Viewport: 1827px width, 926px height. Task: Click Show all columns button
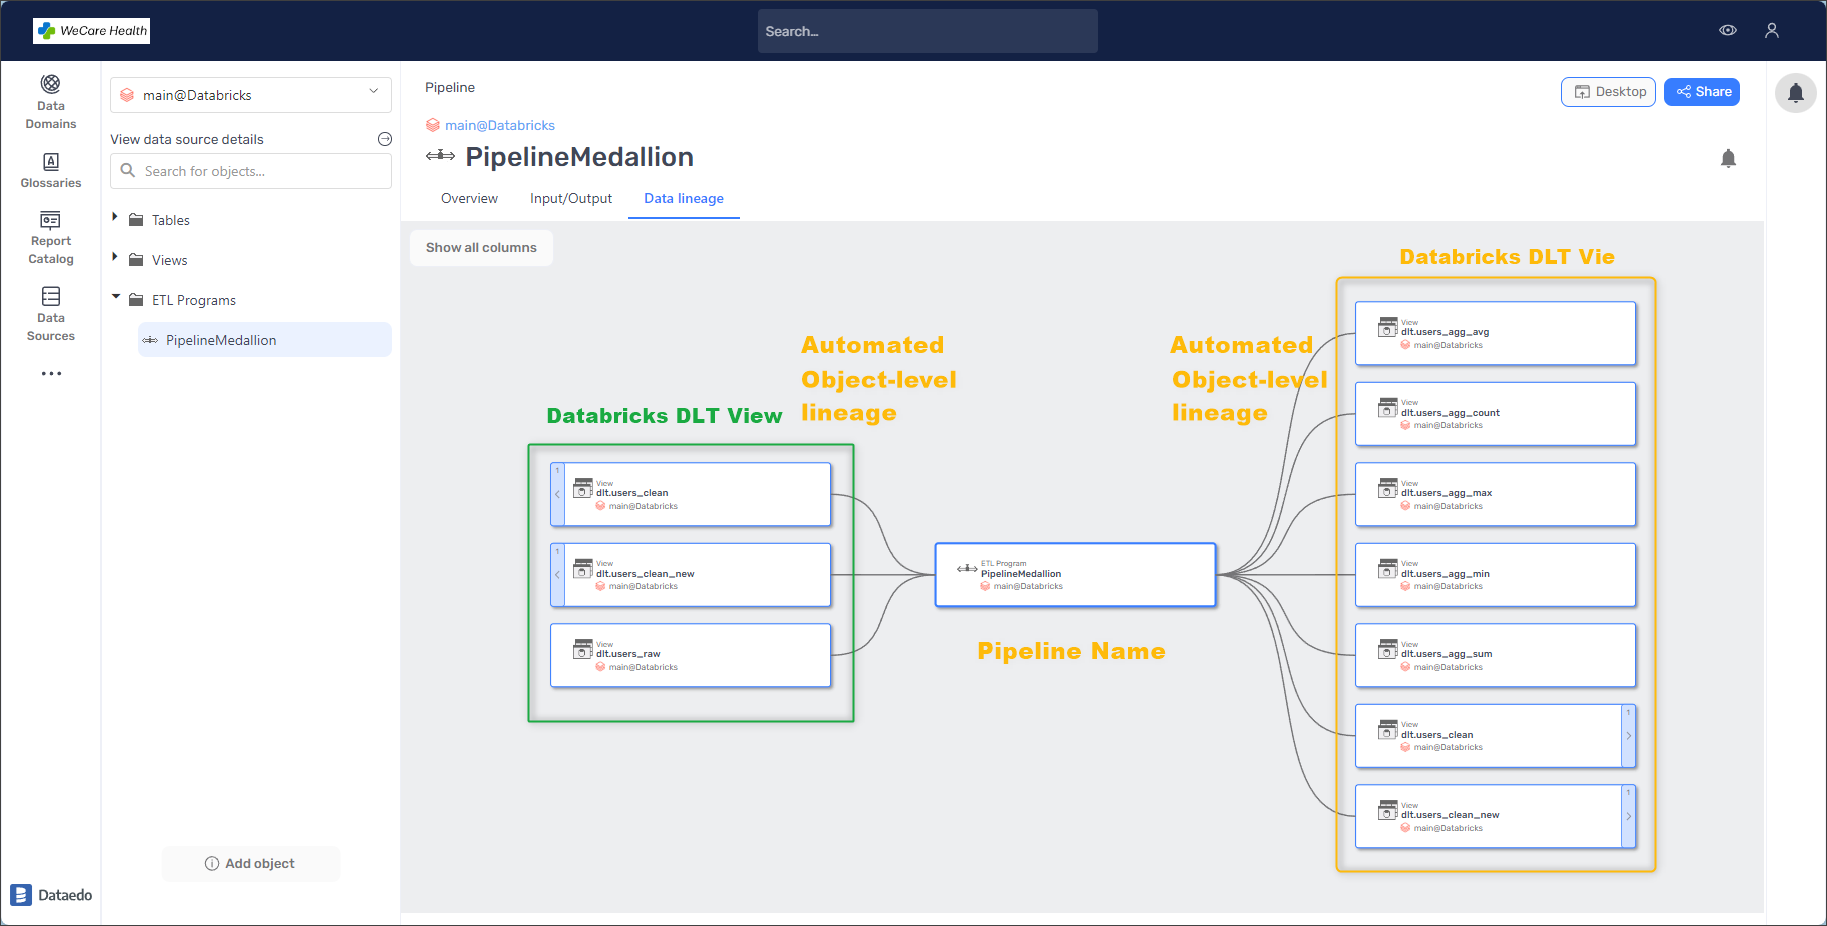(481, 248)
